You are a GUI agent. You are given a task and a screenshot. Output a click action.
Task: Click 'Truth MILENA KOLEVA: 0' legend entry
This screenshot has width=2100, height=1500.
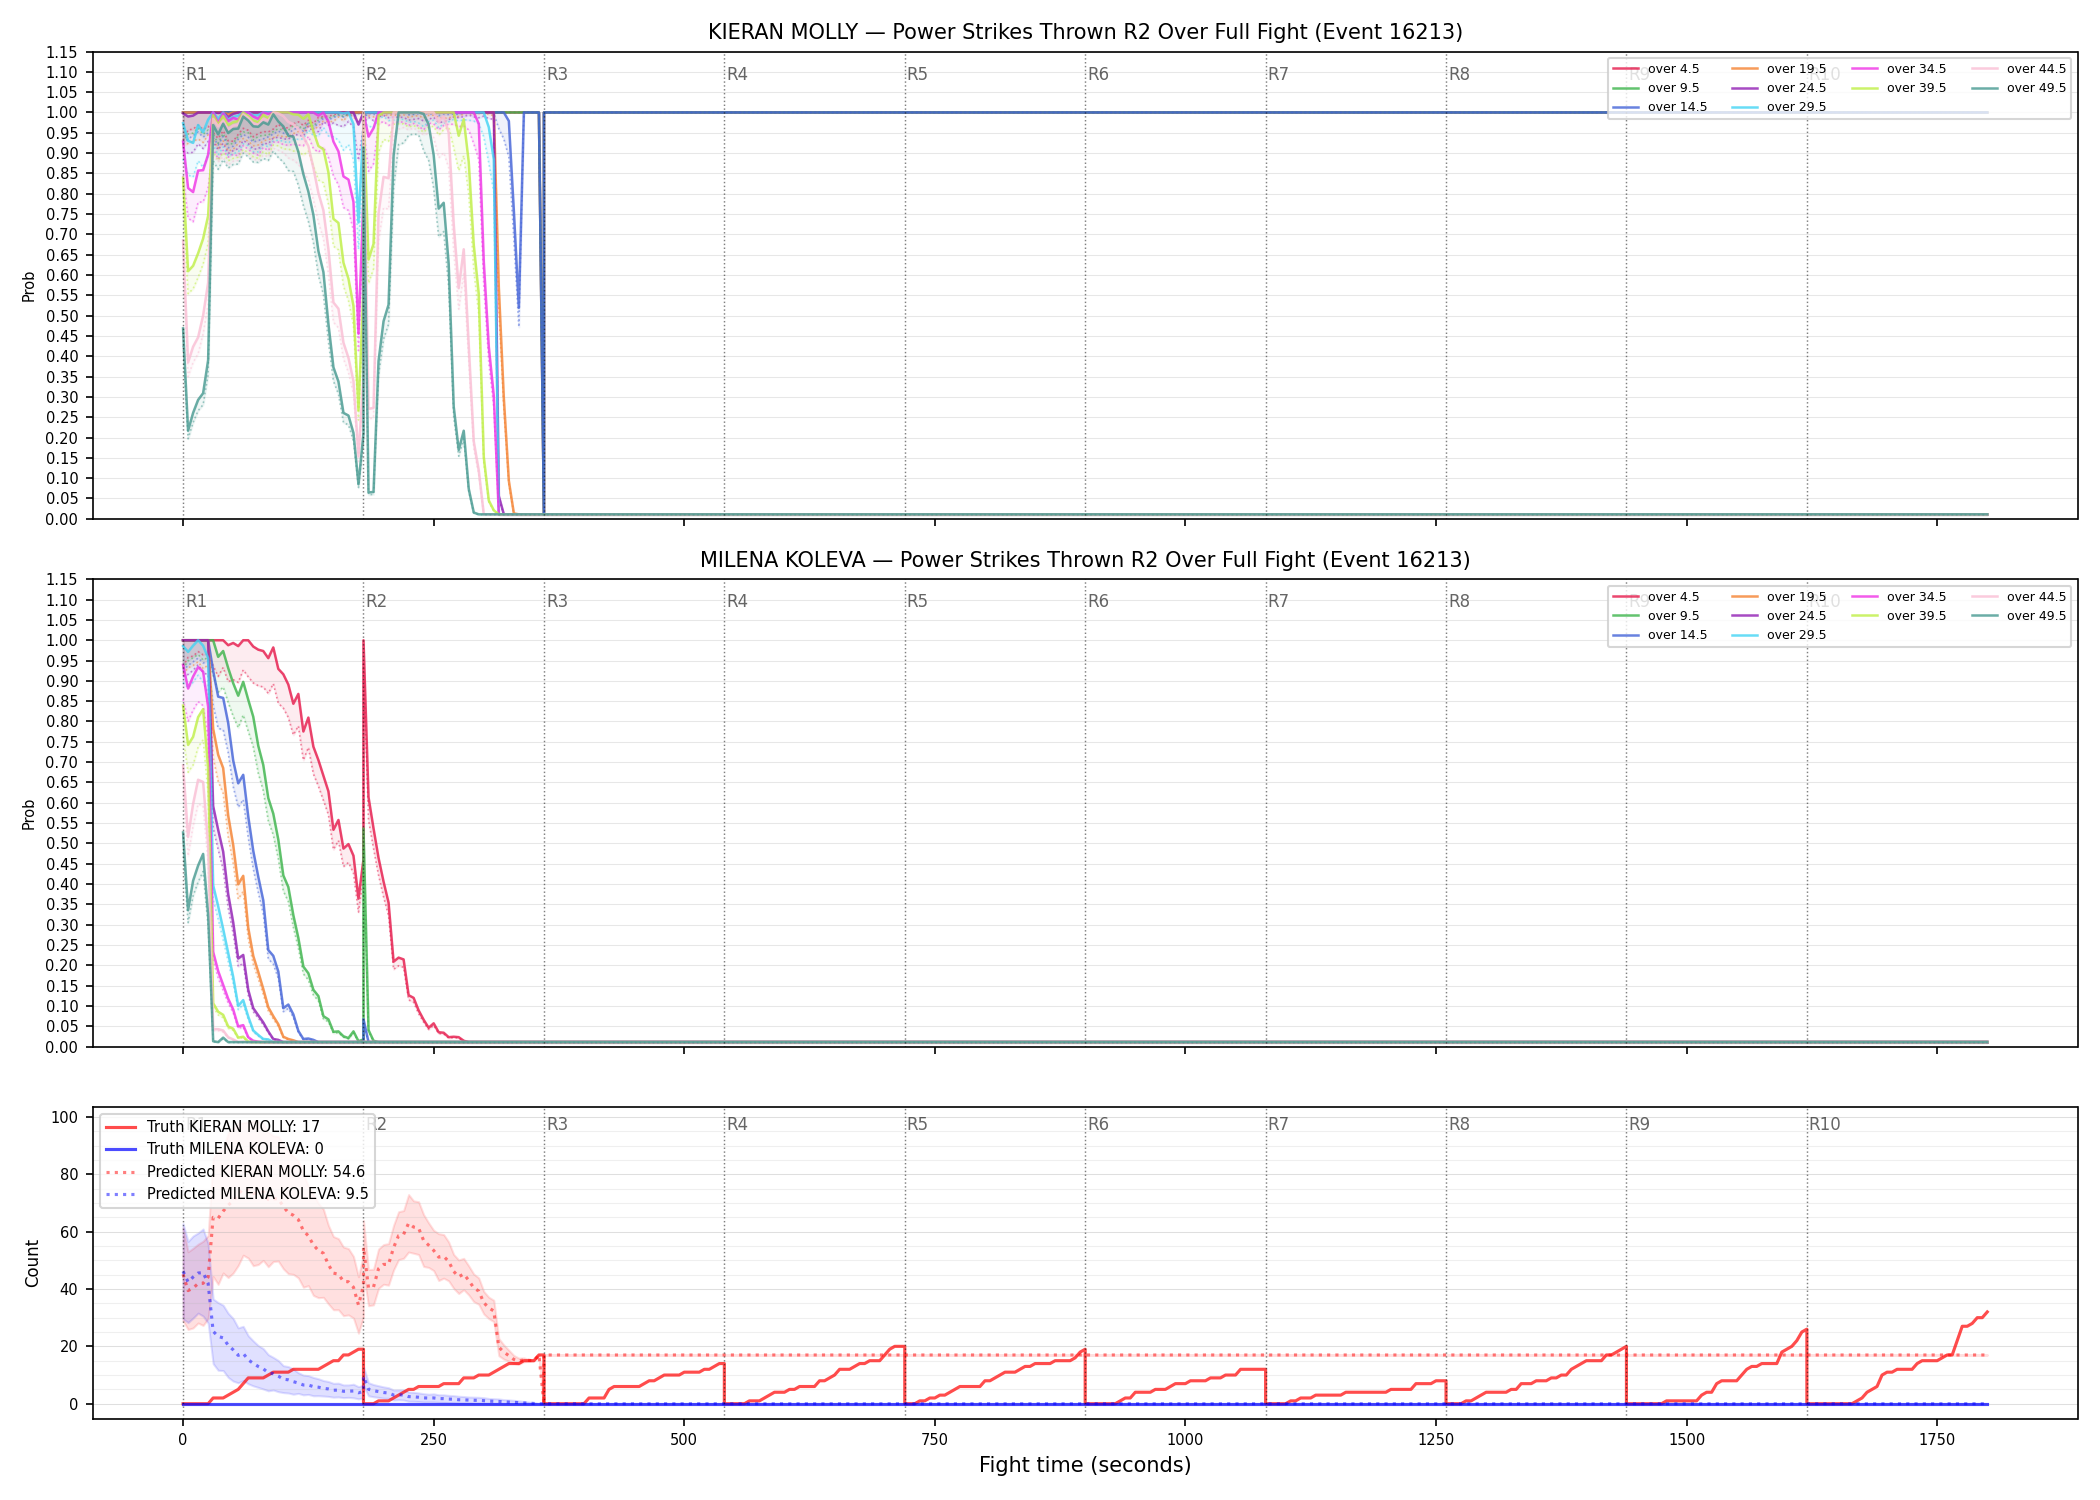[x=214, y=1149]
